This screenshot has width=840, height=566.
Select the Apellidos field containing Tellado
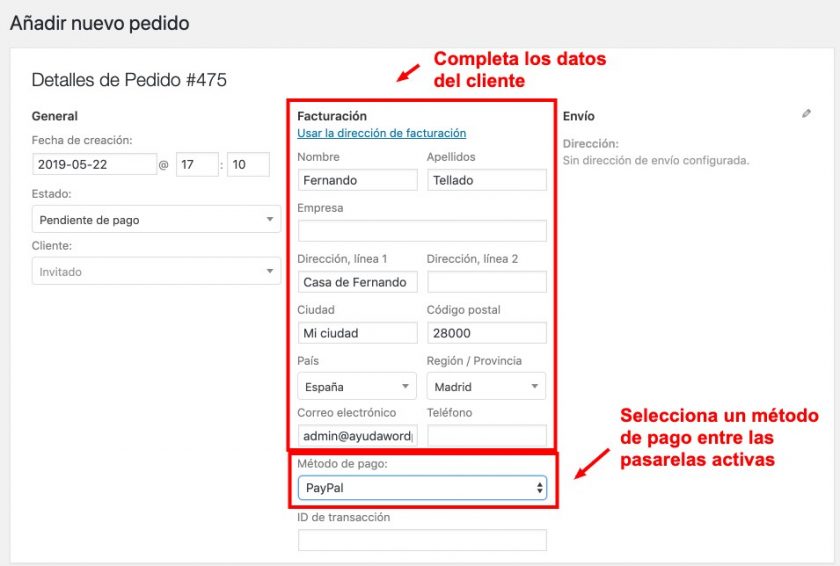[x=487, y=180]
